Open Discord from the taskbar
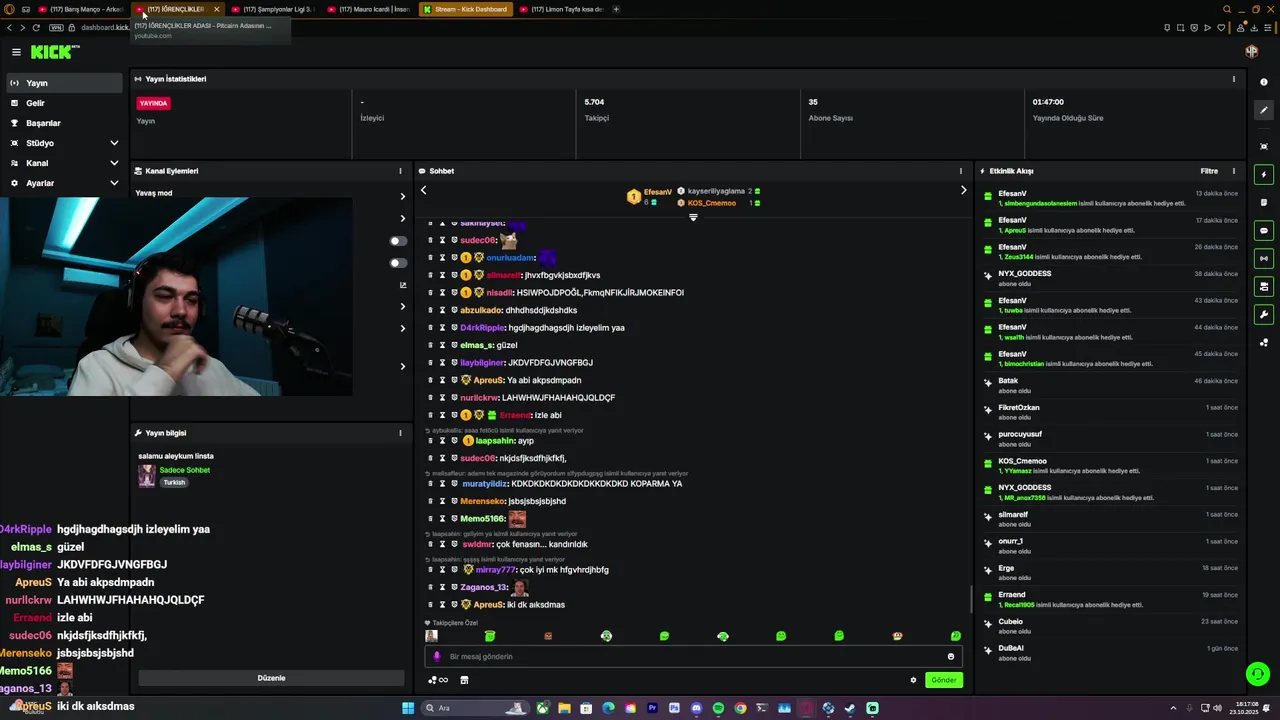 pos(697,708)
